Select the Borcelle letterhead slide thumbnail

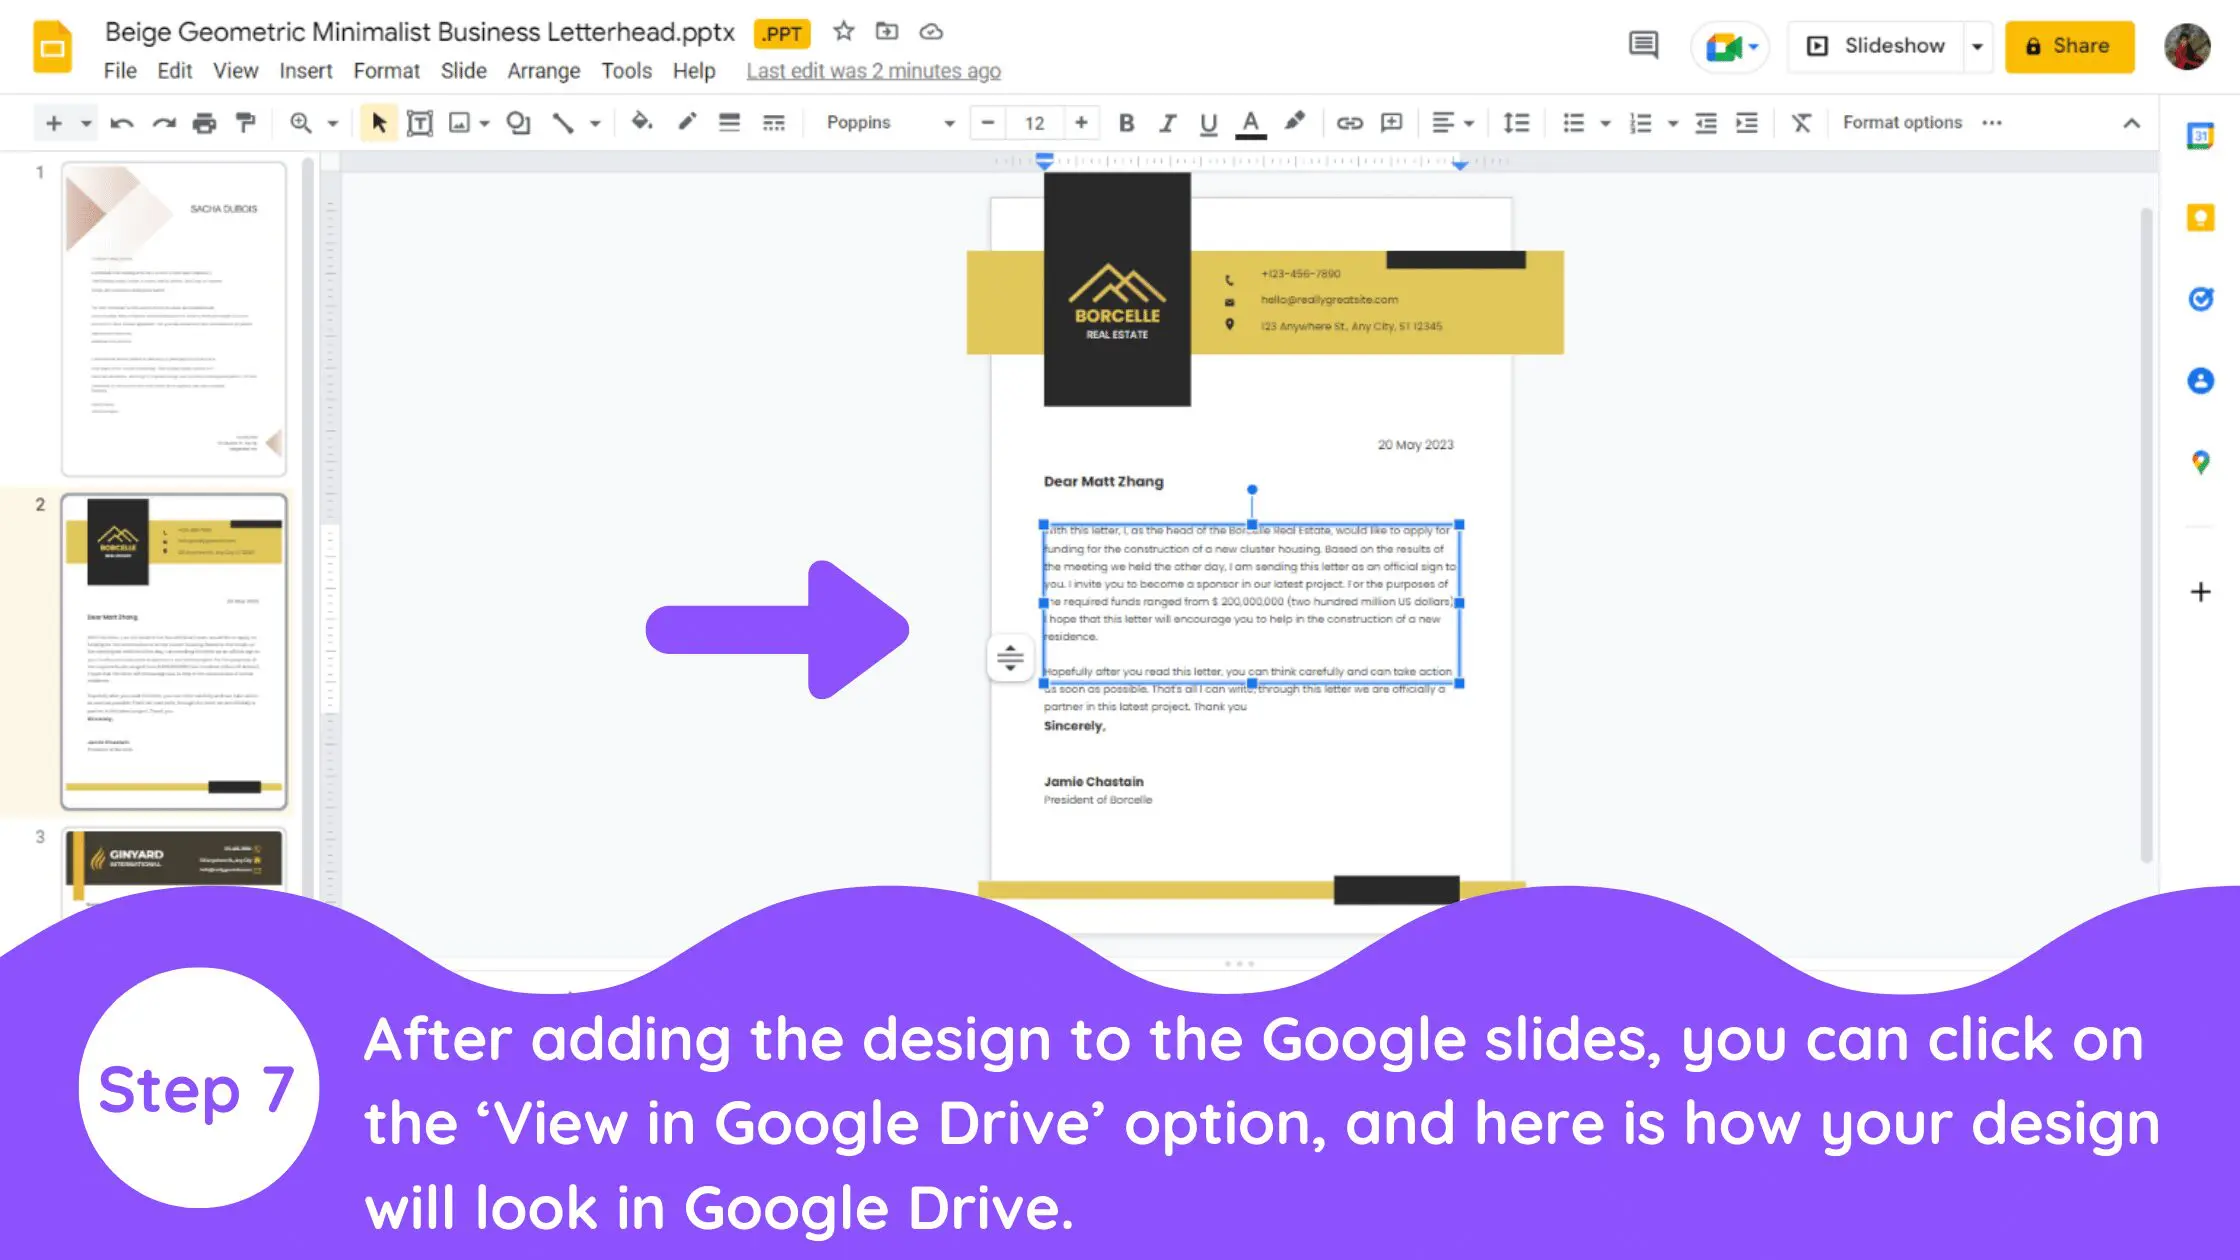pyautogui.click(x=174, y=651)
